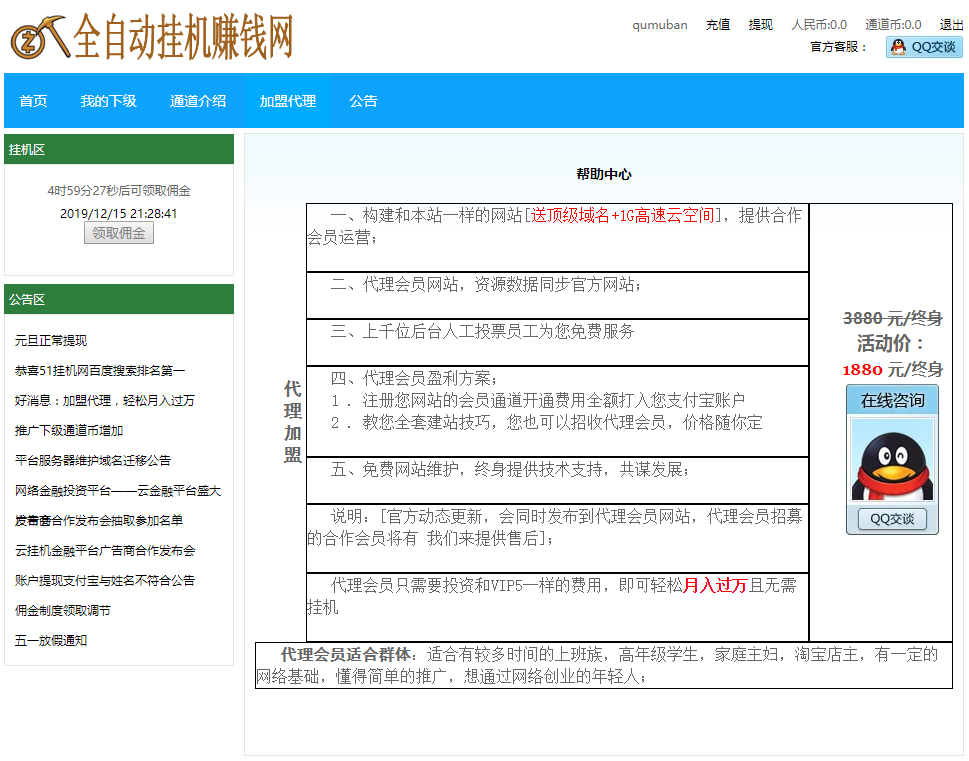Click row 五、免费网站维护，终身提供技术支持
969x761 pixels.
point(557,480)
